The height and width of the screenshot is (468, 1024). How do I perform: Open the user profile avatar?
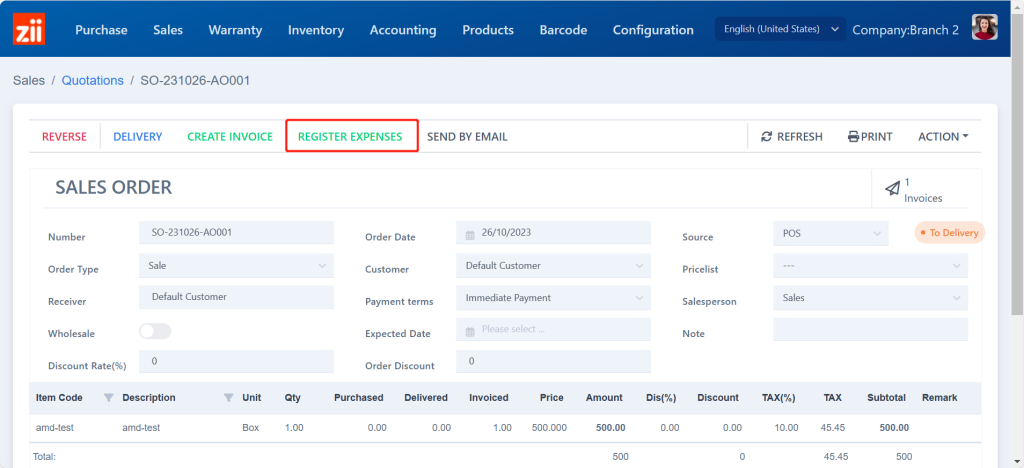[984, 29]
